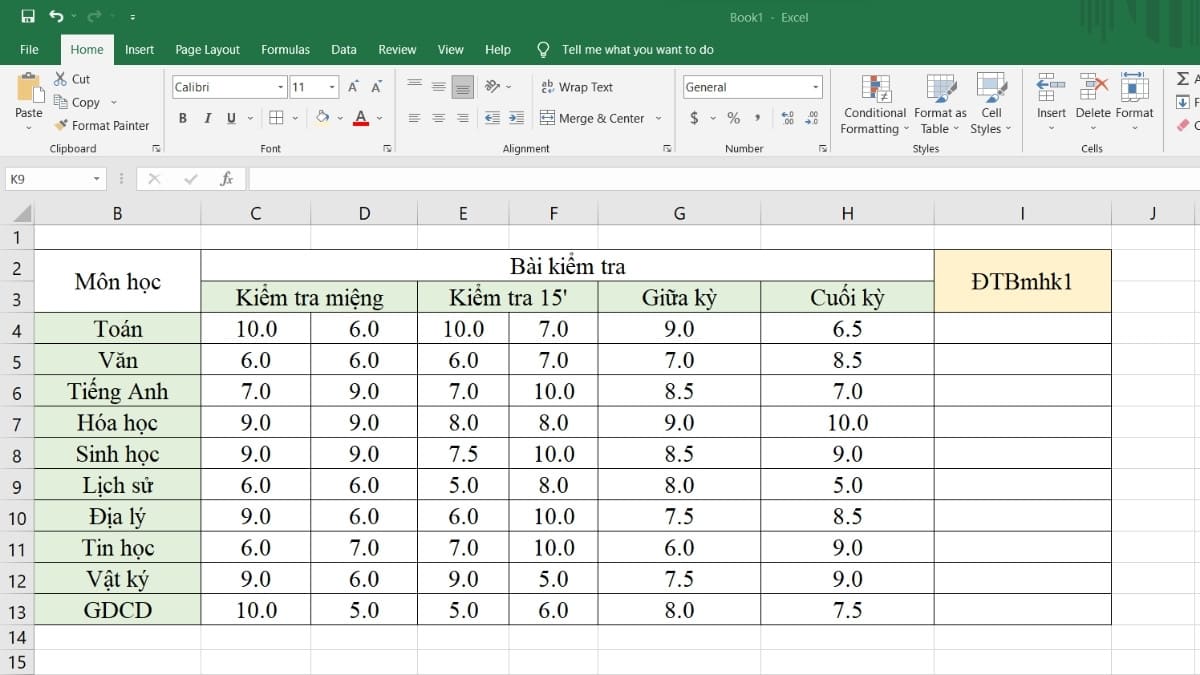Screen dimensions: 1200x675
Task: Enable center text alignment
Action: click(x=437, y=117)
